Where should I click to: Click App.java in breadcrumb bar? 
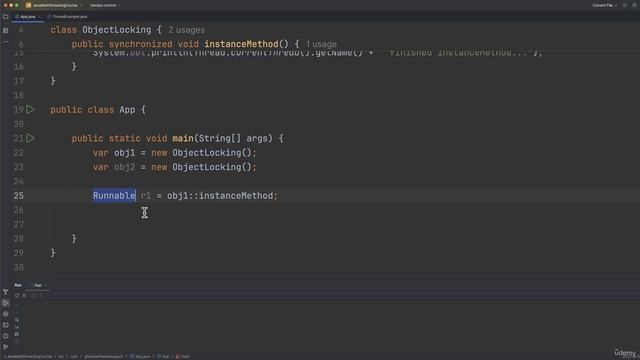[140, 357]
